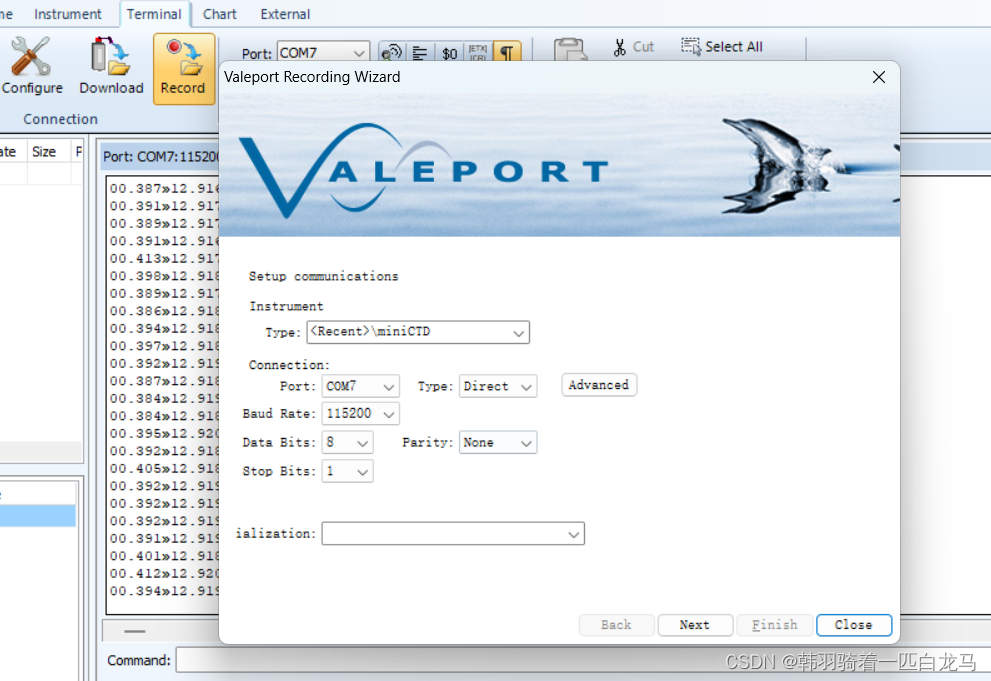Open the Initialization dropdown

click(x=453, y=533)
